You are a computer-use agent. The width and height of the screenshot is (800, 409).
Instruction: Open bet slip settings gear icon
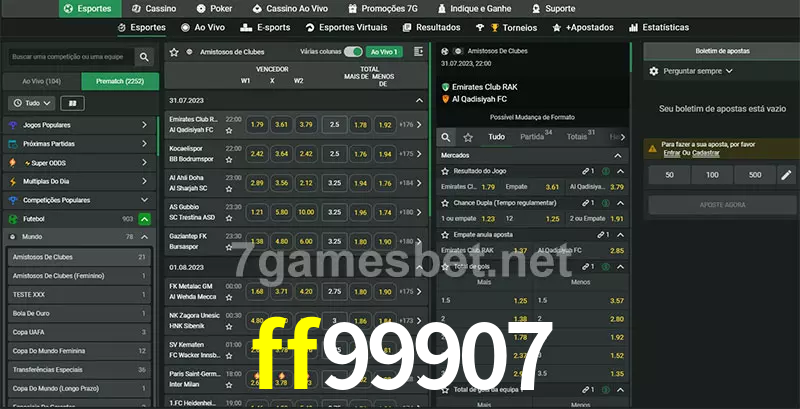(654, 71)
